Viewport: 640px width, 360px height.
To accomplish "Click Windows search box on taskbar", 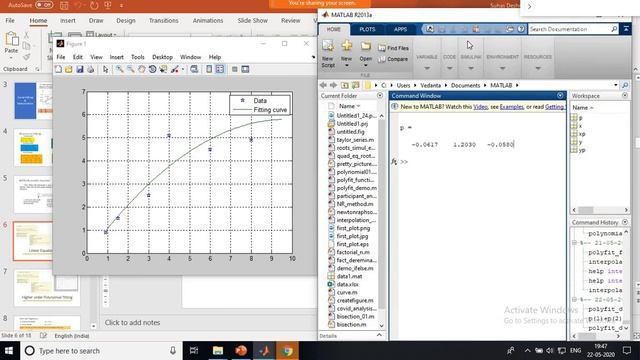I will [x=102, y=351].
